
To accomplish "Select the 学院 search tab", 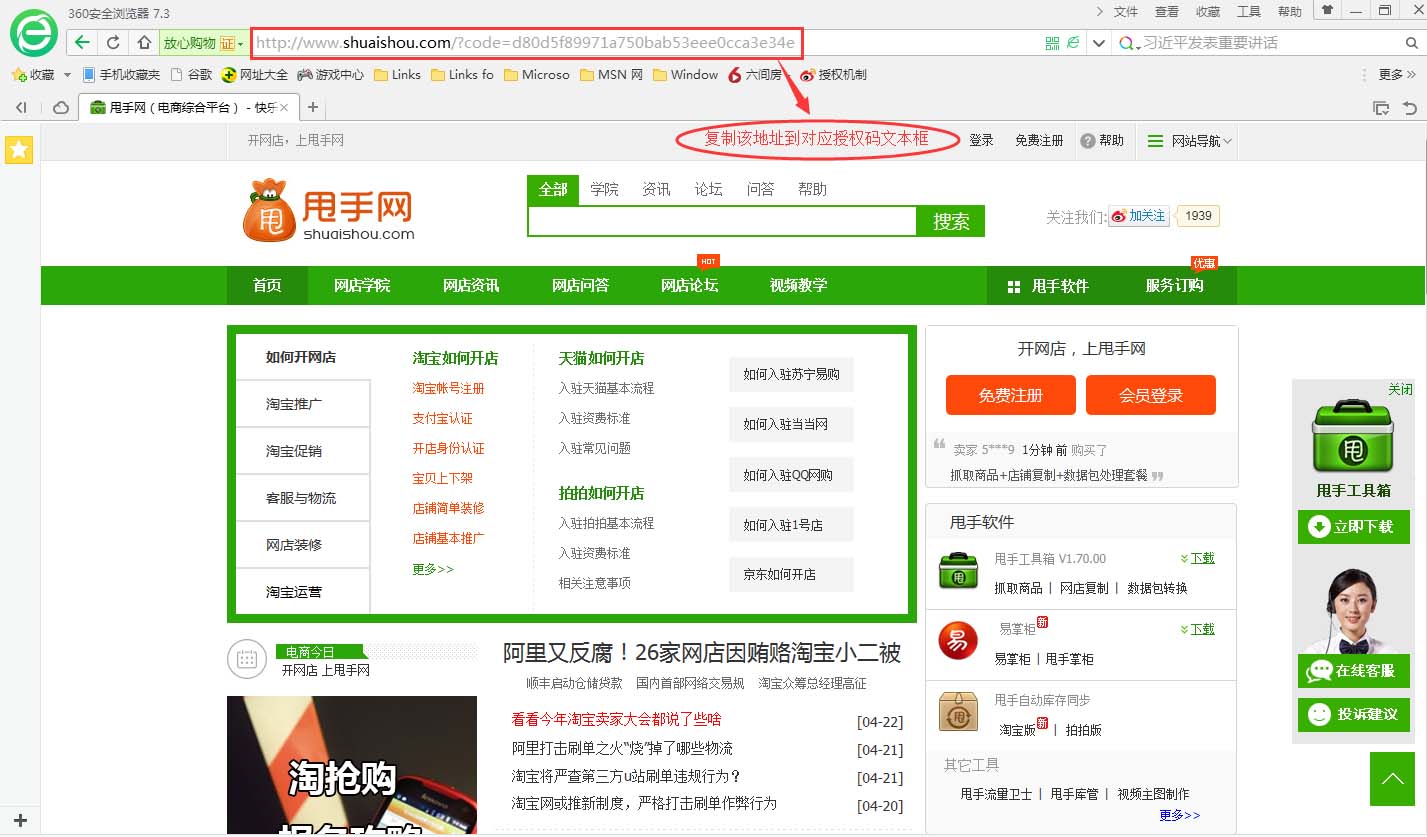I will pyautogui.click(x=604, y=189).
